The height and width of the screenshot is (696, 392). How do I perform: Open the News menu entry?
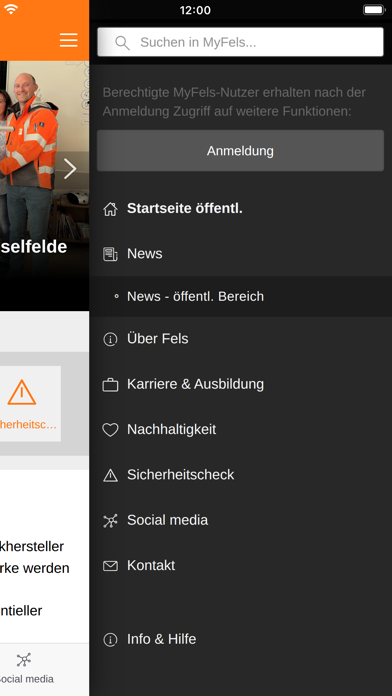tap(145, 254)
